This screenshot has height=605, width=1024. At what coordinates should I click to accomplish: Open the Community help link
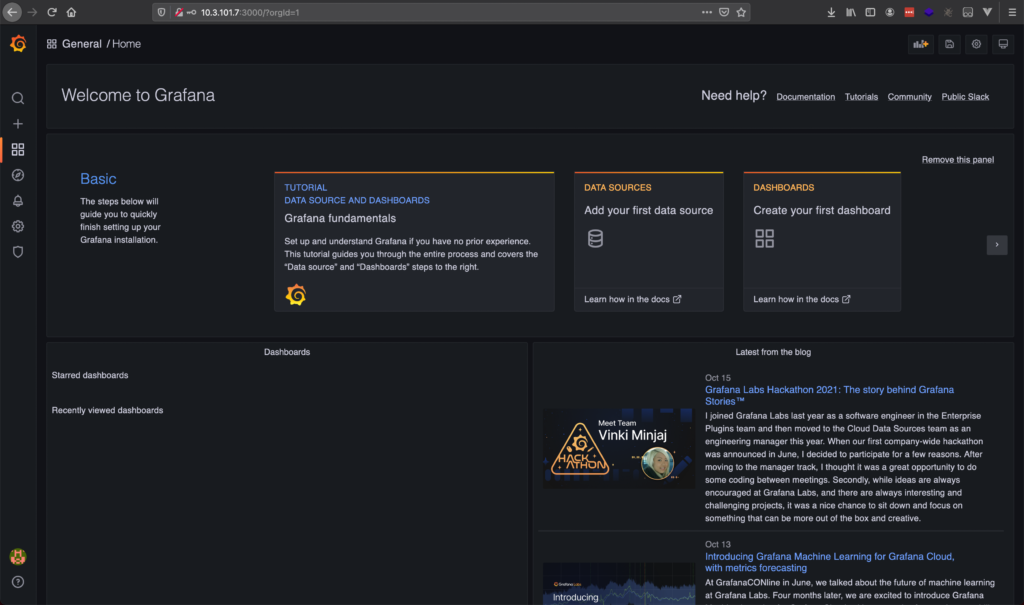(909, 97)
